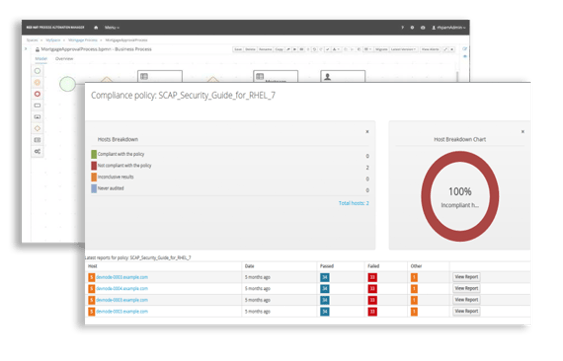View Report for the first table row
This screenshot has width=563, height=361.
(466, 277)
